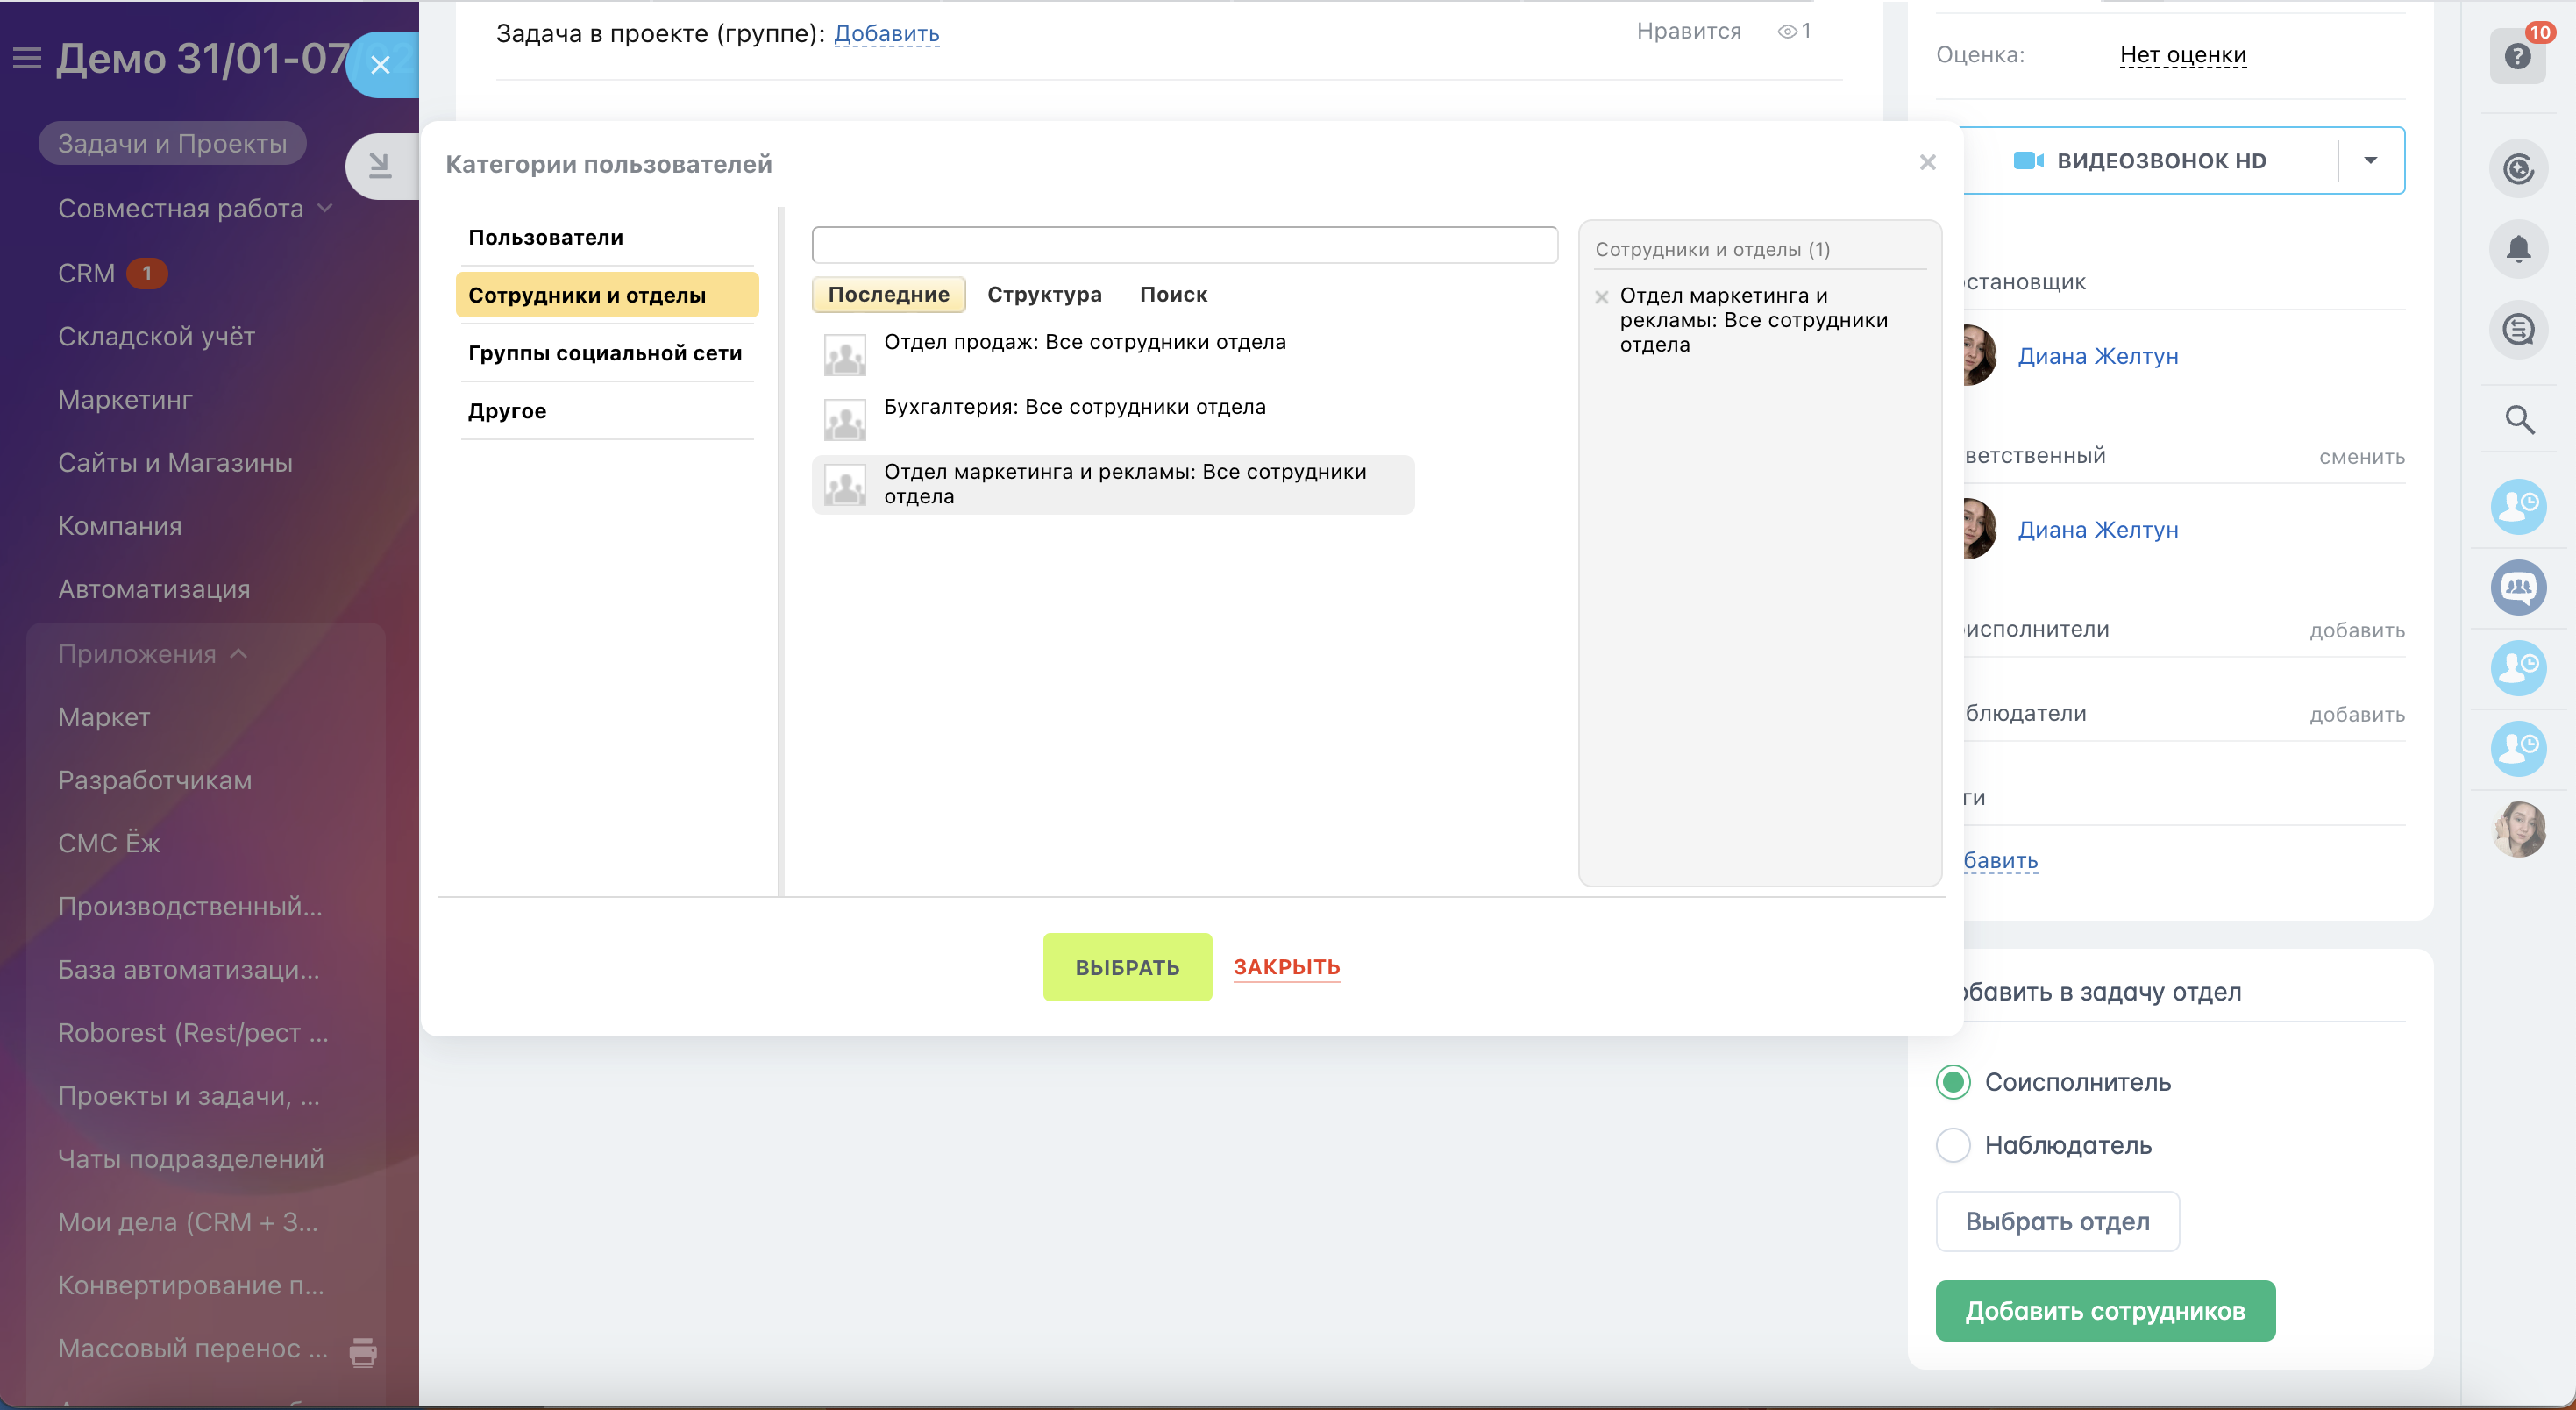This screenshot has height=1410, width=2576.
Task: Open the Группы социальной сети category
Action: click(605, 353)
